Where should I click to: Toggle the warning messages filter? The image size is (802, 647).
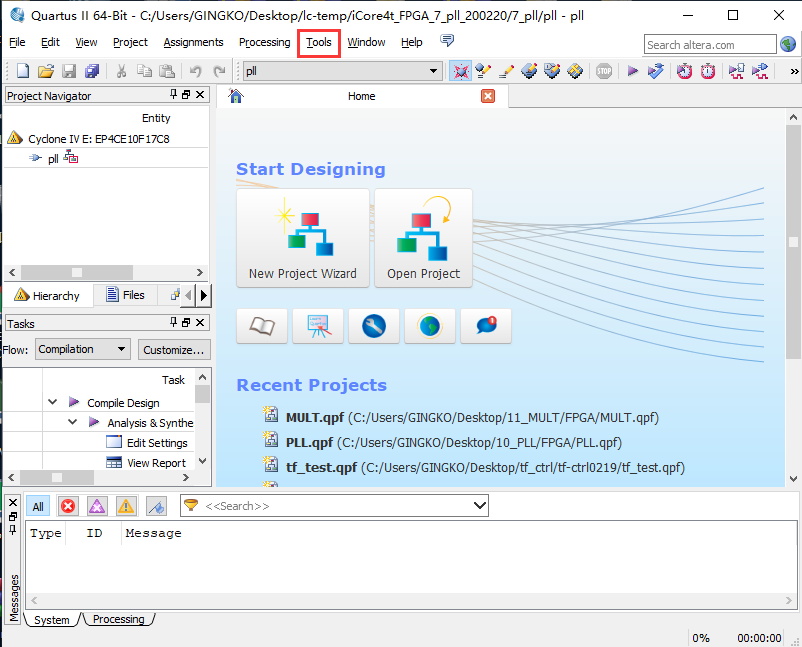[x=125, y=506]
